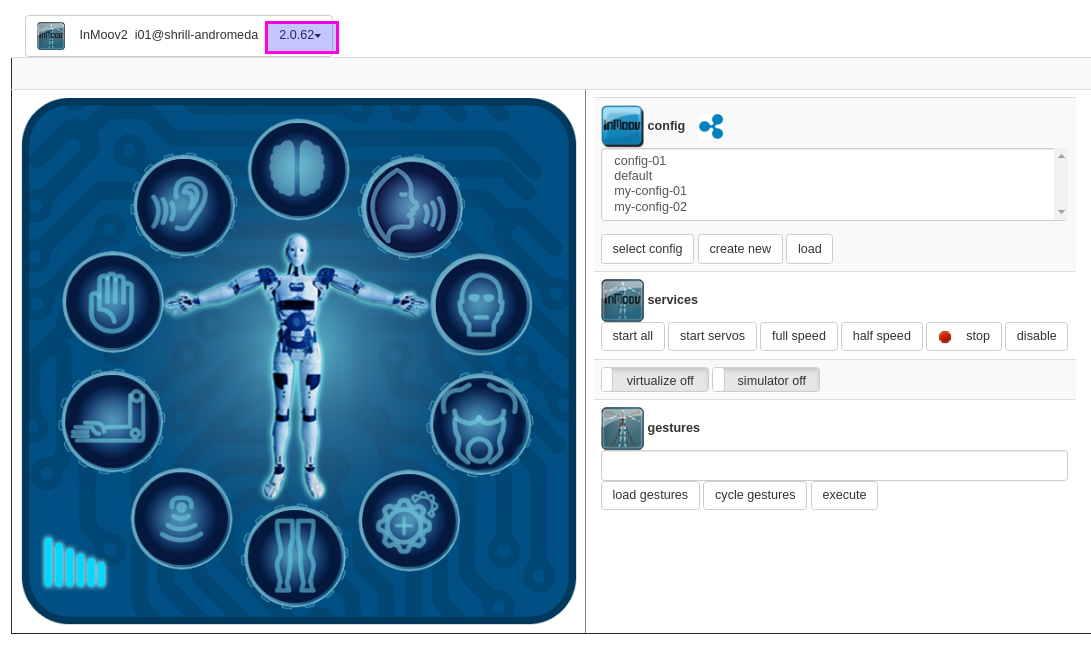Open the legs icon
The image size is (1091, 648).
(295, 557)
